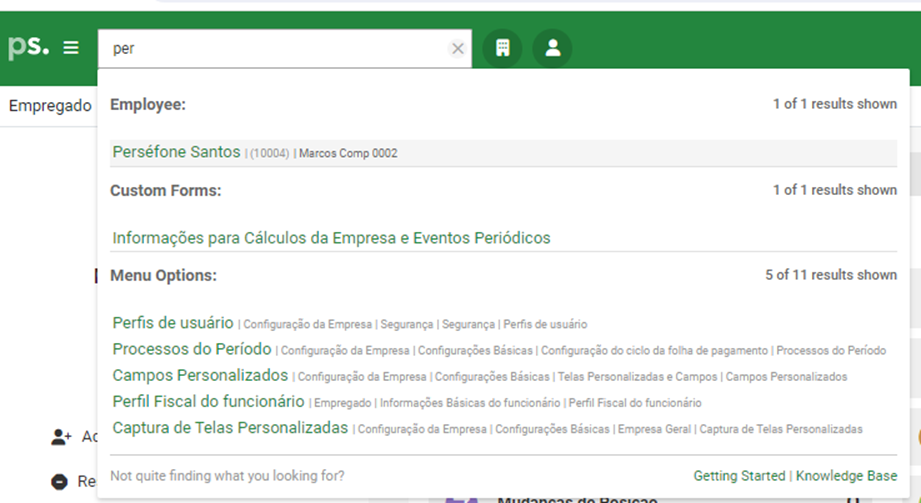Click the add person icon on the left
This screenshot has height=503, width=921.
click(61, 437)
